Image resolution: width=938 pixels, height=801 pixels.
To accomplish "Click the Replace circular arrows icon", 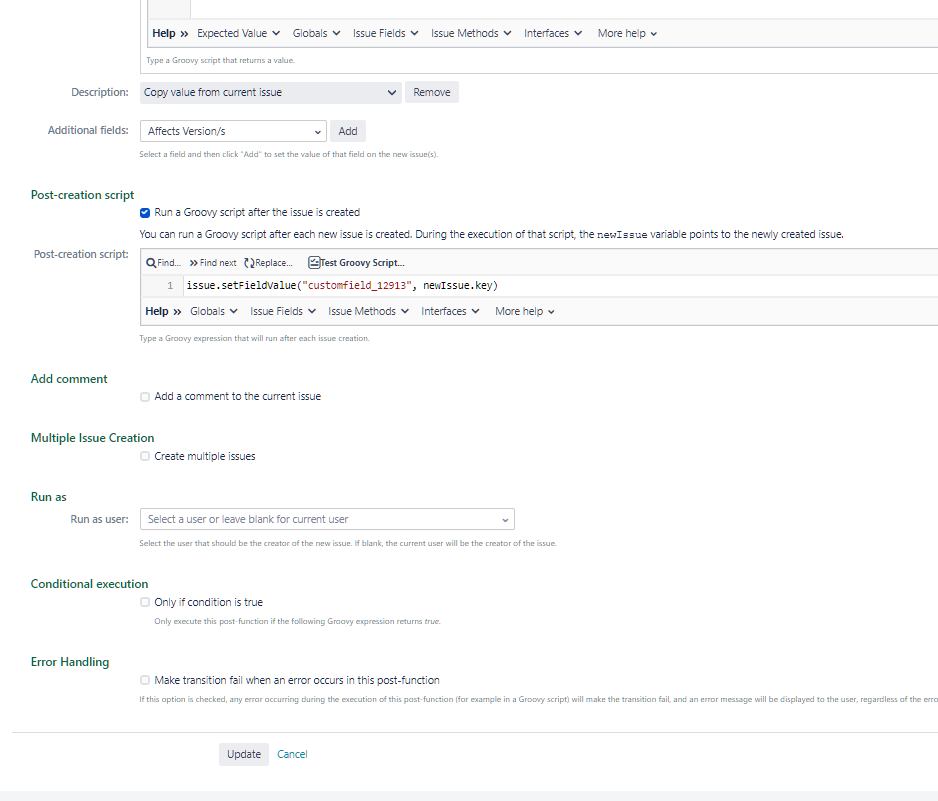I will [x=249, y=263].
